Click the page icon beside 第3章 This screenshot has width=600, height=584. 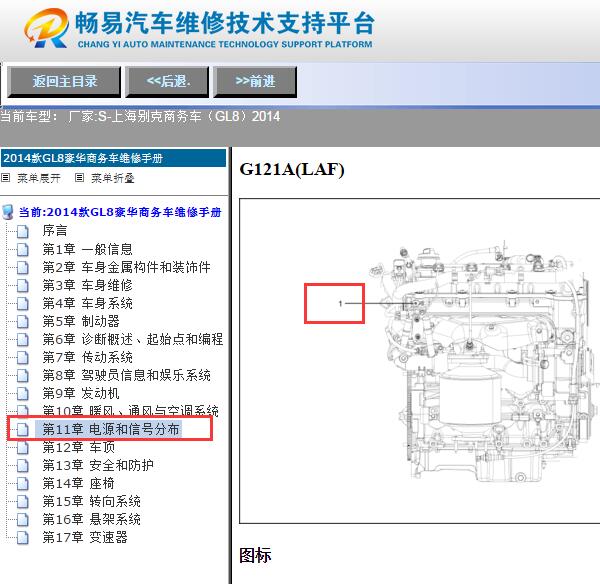click(x=23, y=285)
